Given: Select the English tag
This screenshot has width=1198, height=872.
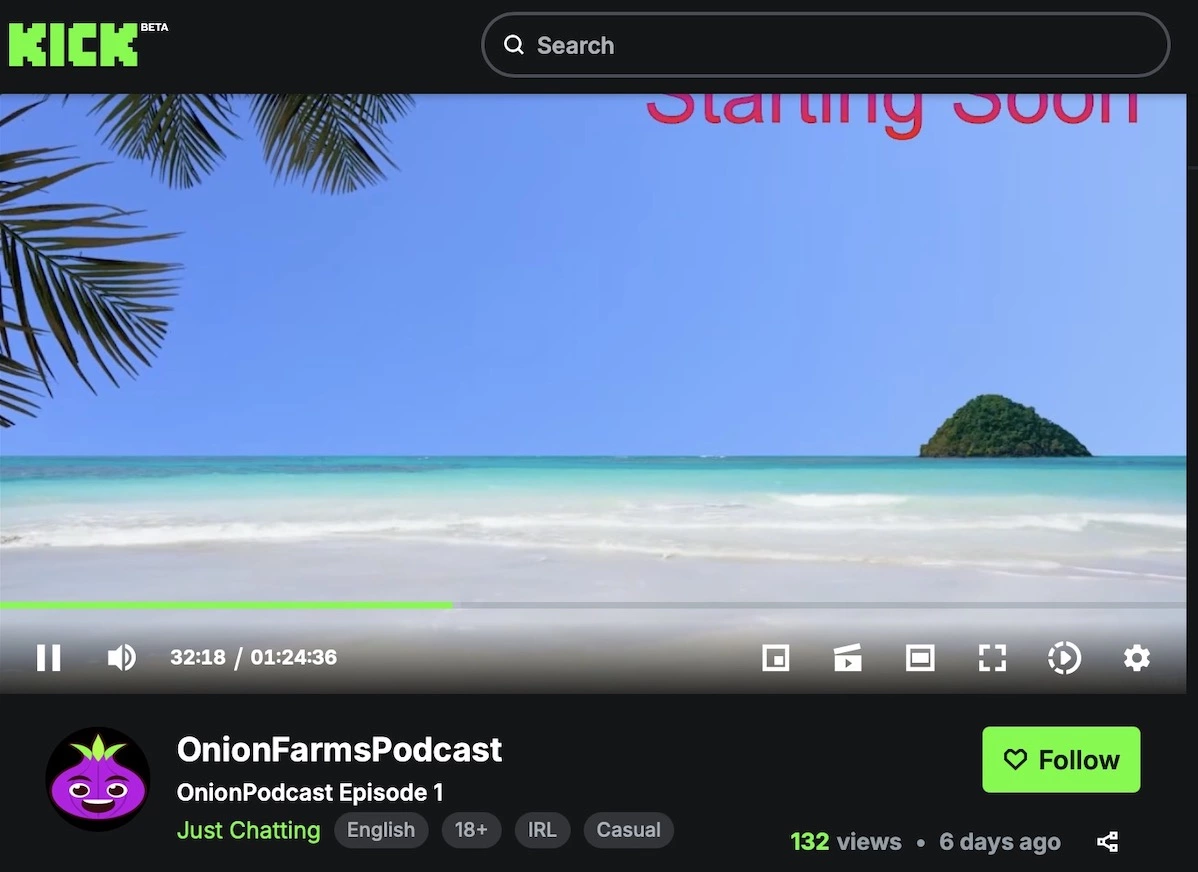Looking at the screenshot, I should point(381,830).
